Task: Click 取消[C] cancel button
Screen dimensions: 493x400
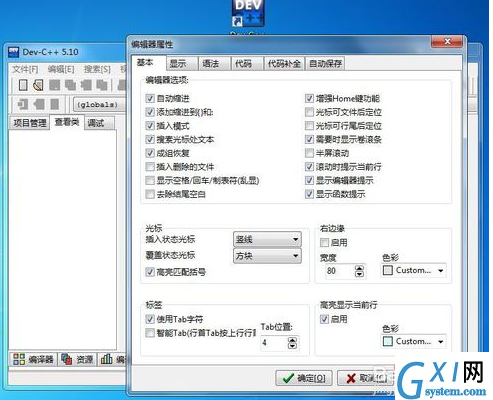Action: click(366, 378)
